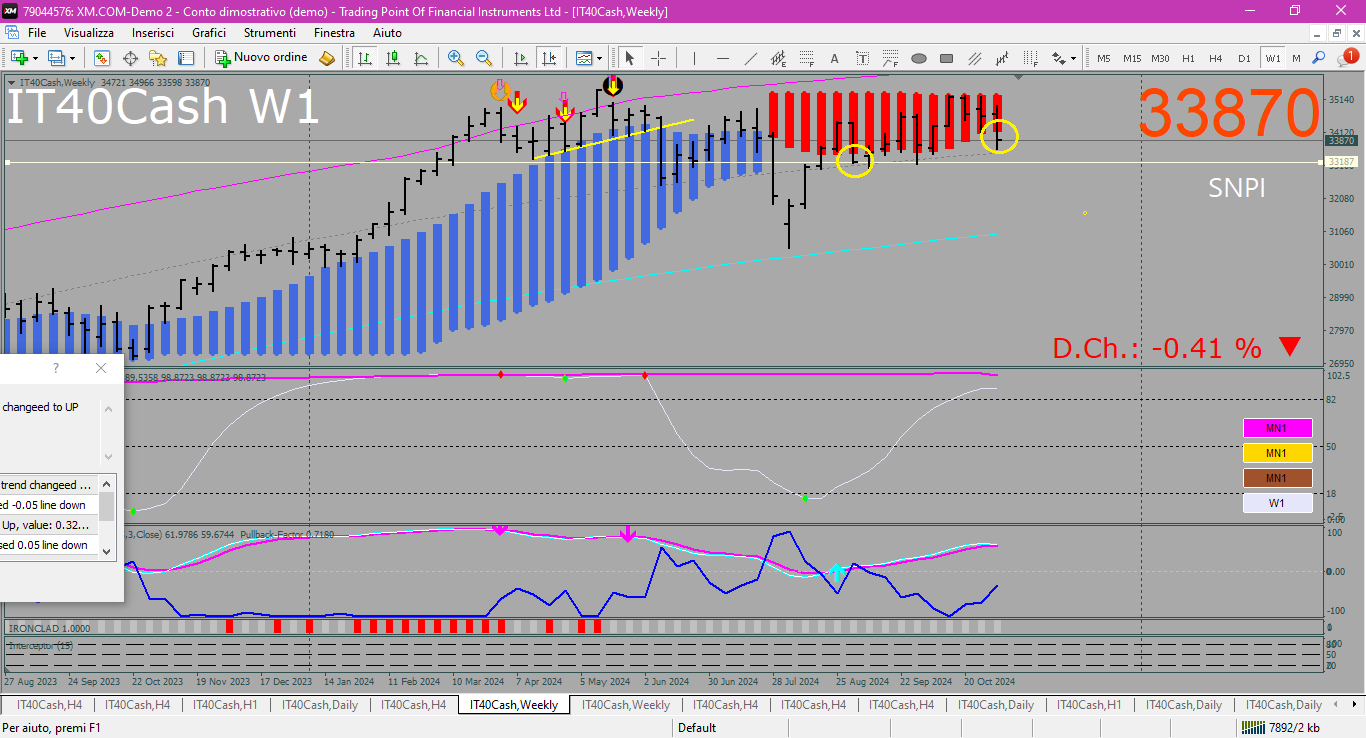The image size is (1366, 738).
Task: Select the 'Up, value: 0.32' alert row
Action: pos(49,525)
